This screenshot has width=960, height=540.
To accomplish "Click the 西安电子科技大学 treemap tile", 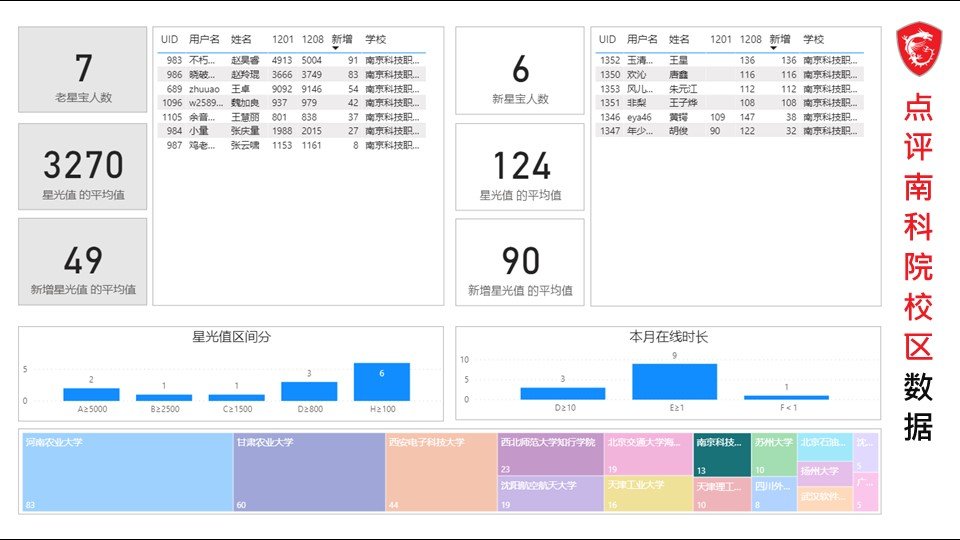I will coord(441,473).
